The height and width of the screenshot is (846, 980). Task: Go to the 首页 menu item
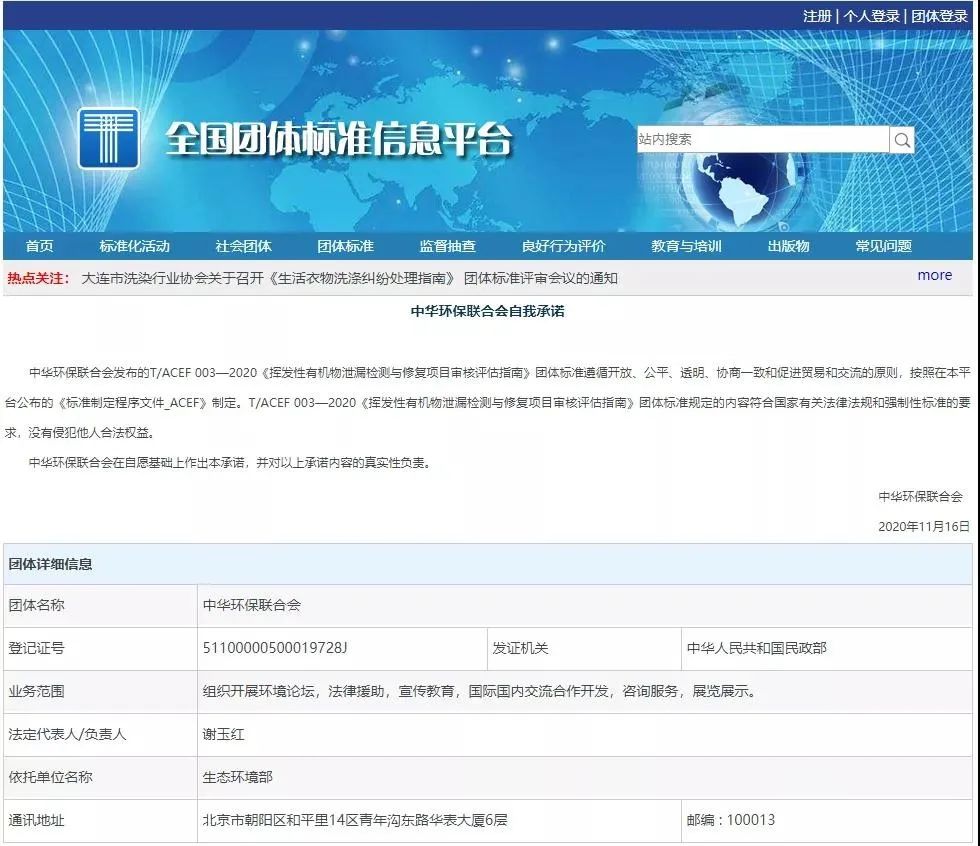coord(39,246)
